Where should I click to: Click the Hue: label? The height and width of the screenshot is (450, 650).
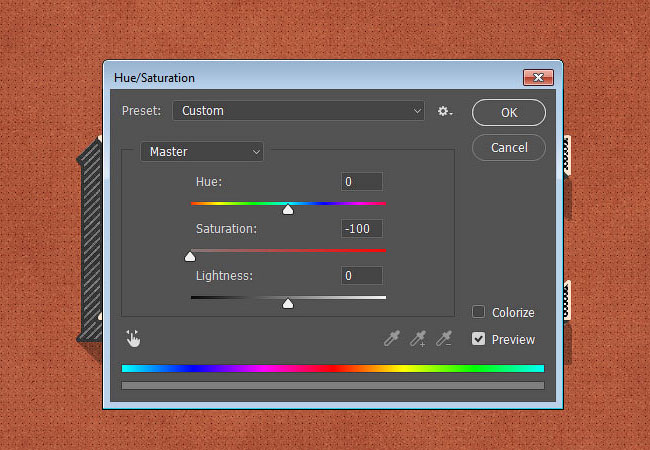pyautogui.click(x=209, y=181)
